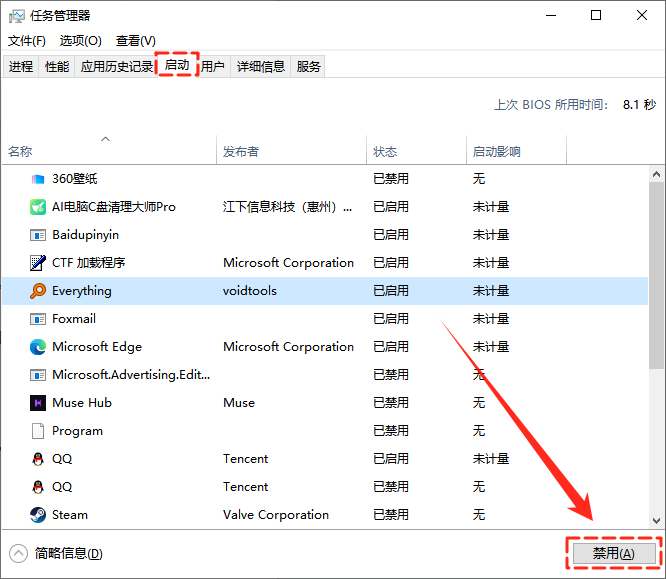Viewport: 666px width, 579px height.
Task: Switch to the 进程 tab
Action: coord(21,66)
